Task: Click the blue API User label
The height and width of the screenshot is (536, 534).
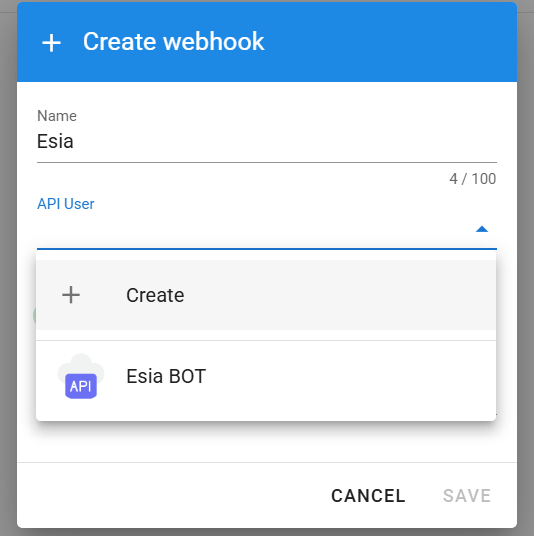Action: point(66,204)
